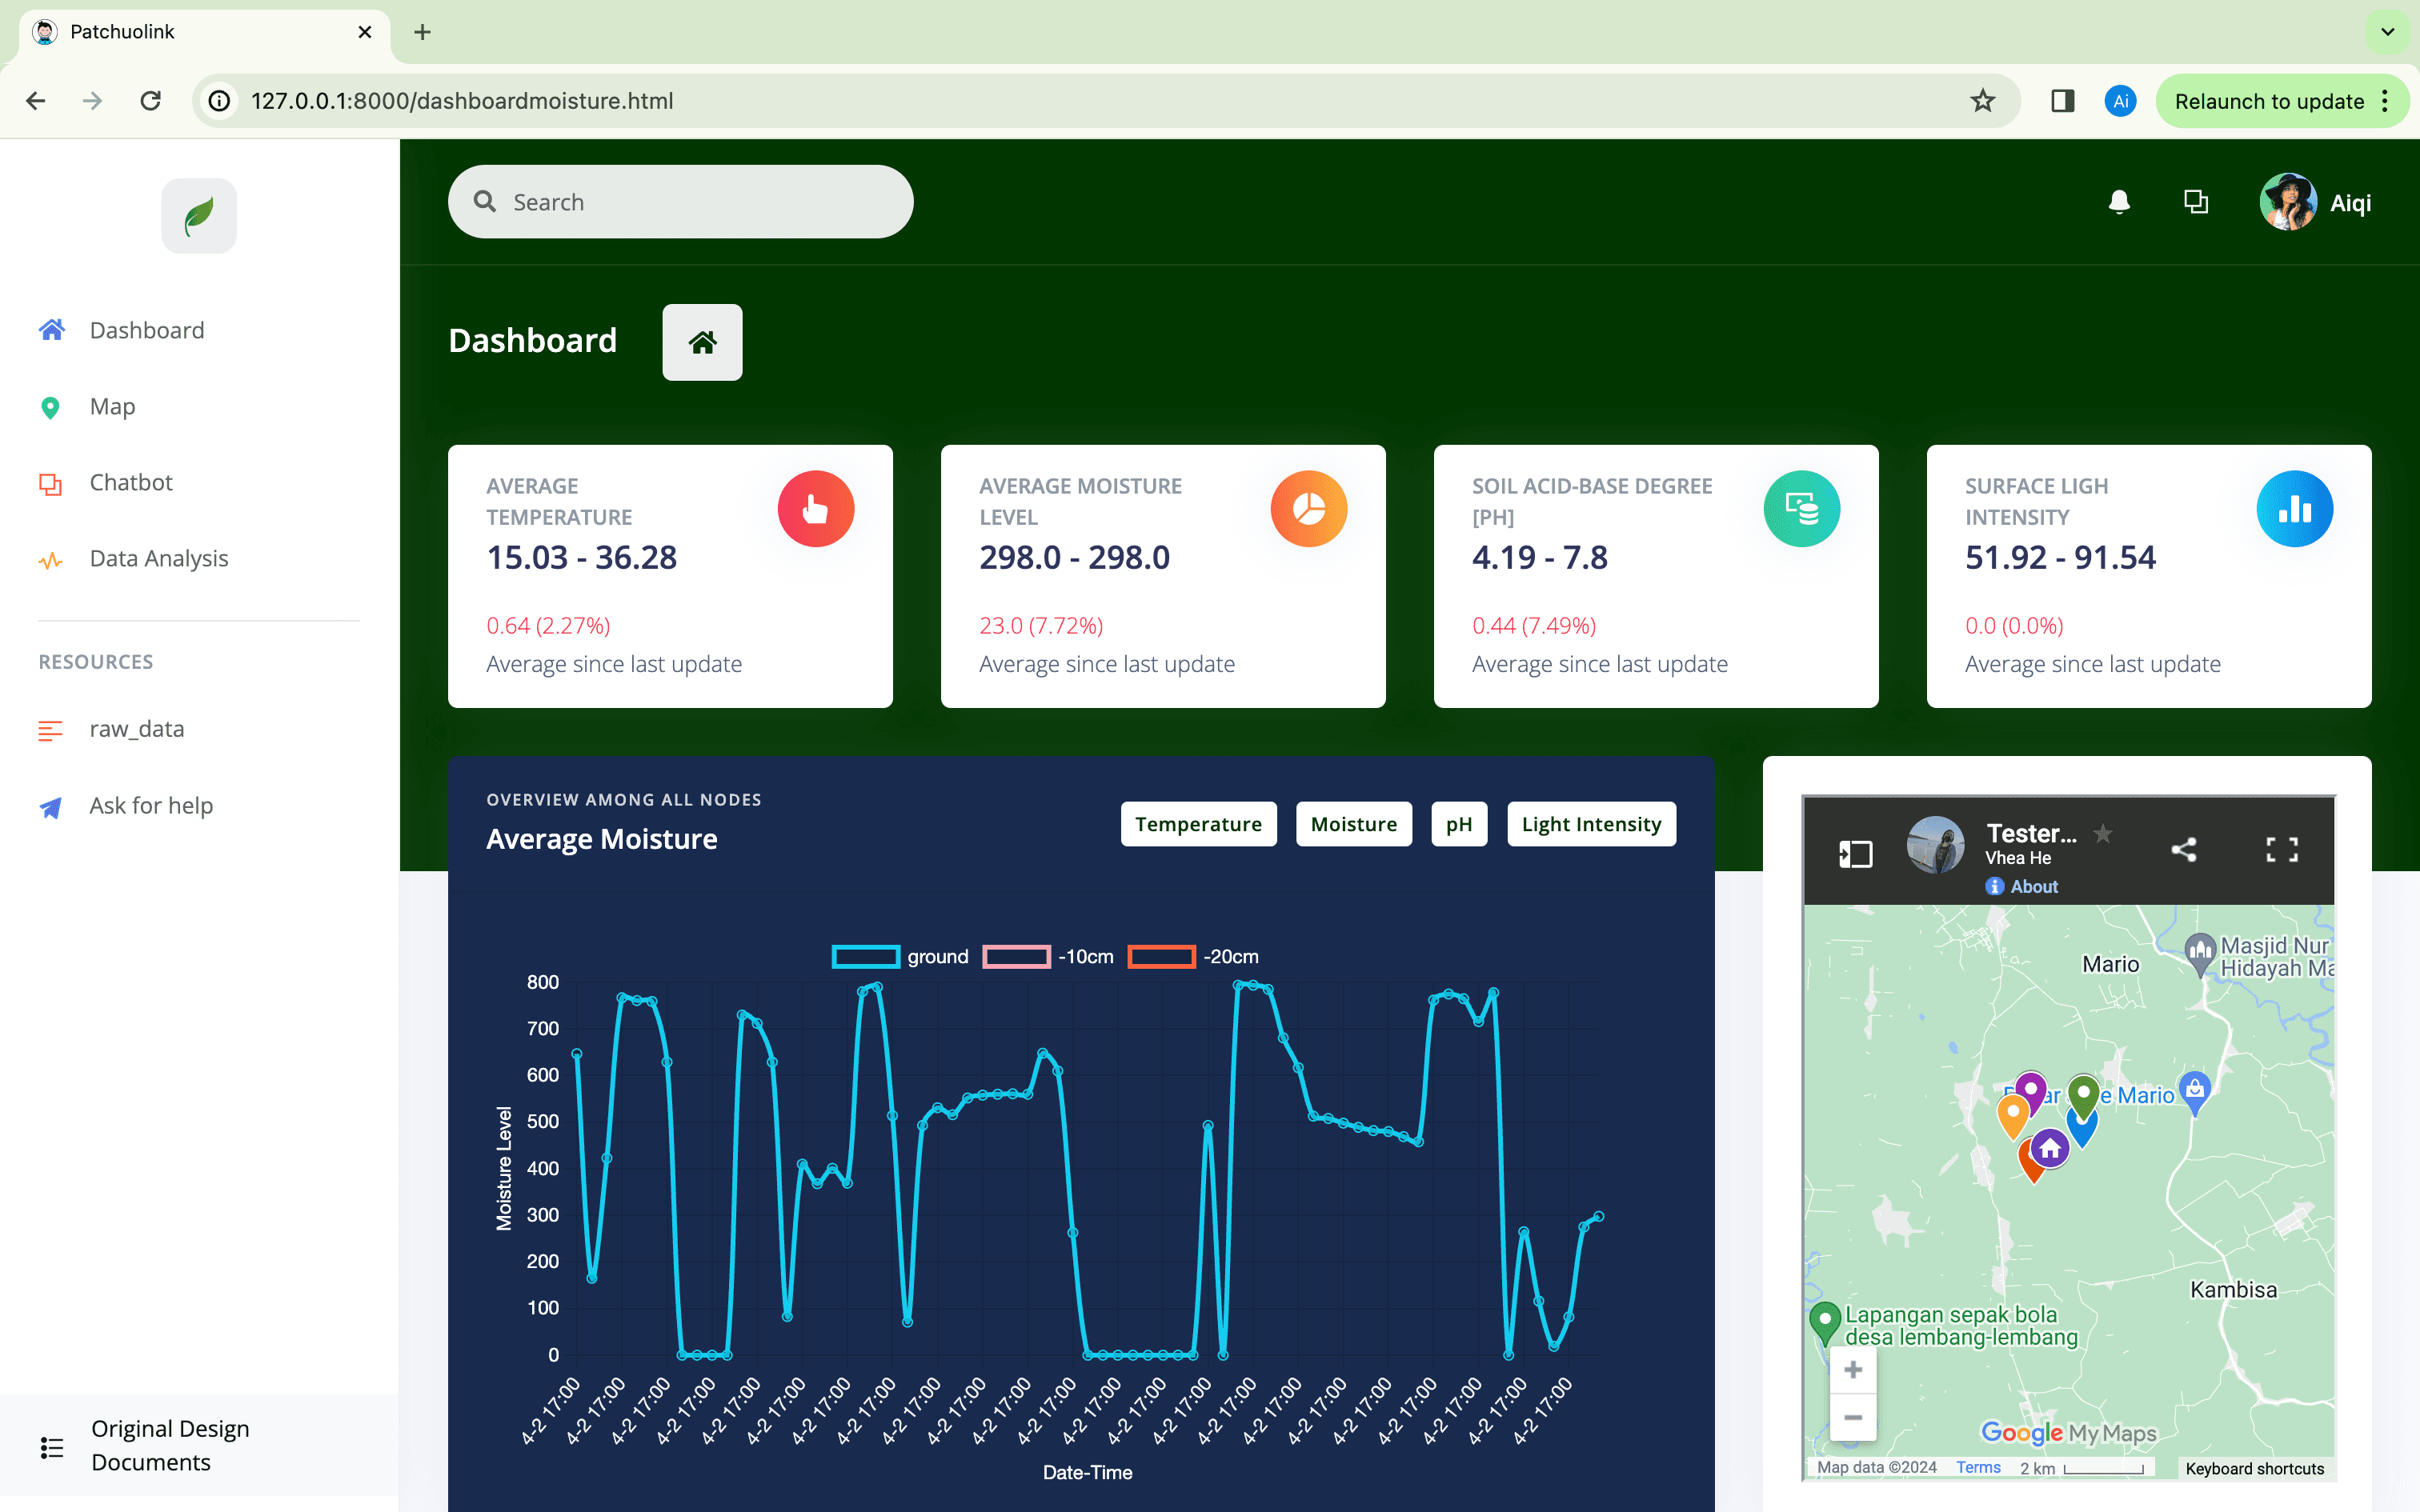Image resolution: width=2420 pixels, height=1512 pixels.
Task: Click the map zoom-in control
Action: [1853, 1369]
